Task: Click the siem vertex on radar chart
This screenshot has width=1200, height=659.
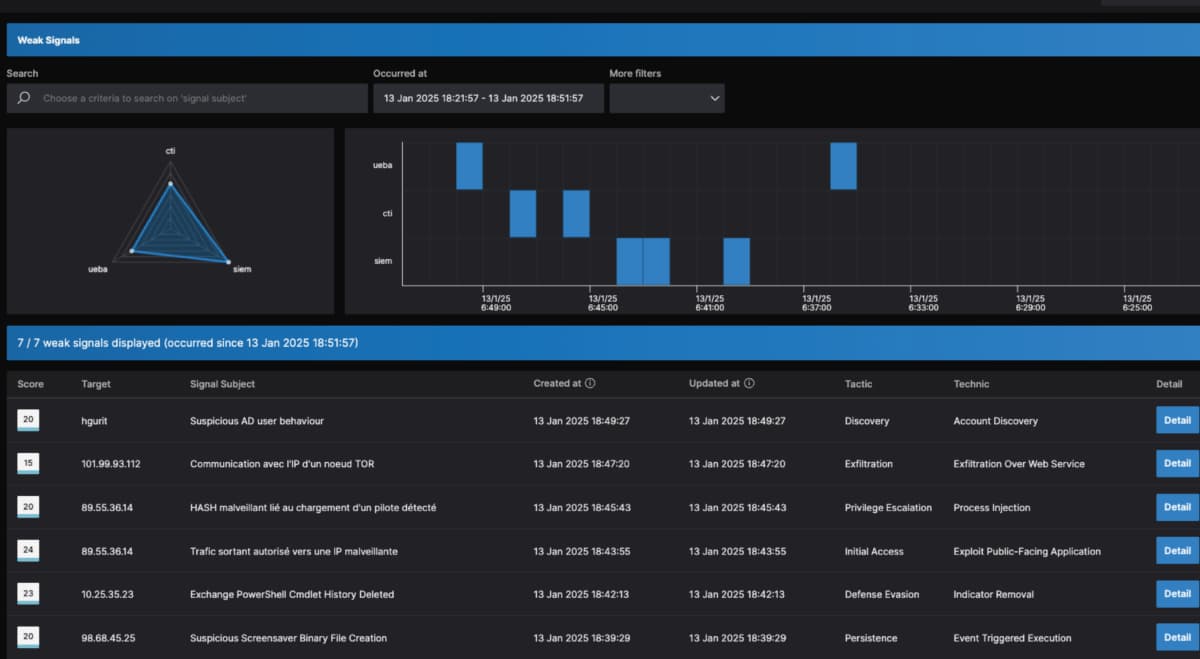Action: [x=229, y=262]
